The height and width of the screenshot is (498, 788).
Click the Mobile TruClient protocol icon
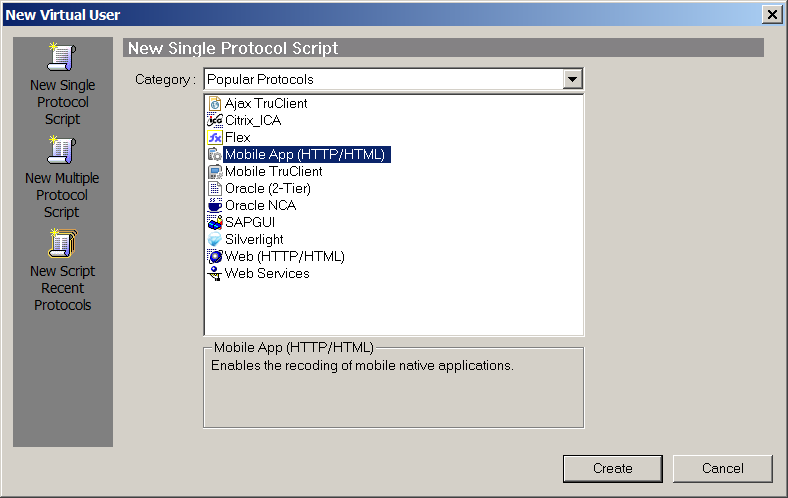click(215, 172)
